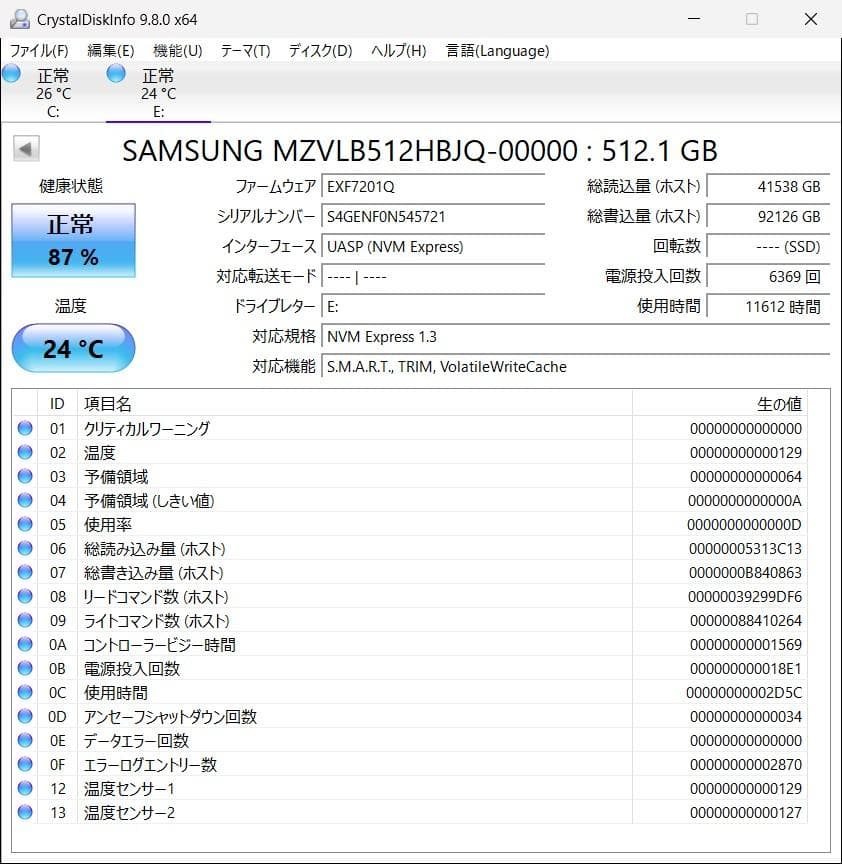Click status orb of row 01 クリティカルワーニング
The image size is (842, 864).
(25, 428)
